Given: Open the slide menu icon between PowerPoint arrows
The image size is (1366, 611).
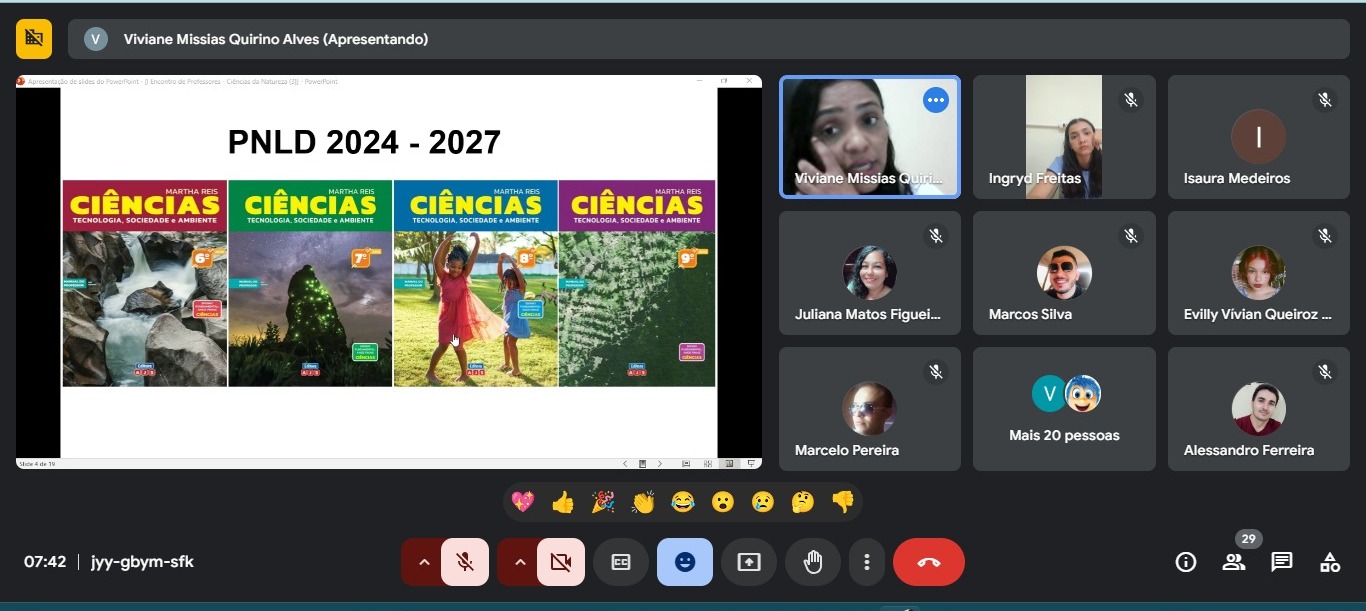Looking at the screenshot, I should click(643, 464).
